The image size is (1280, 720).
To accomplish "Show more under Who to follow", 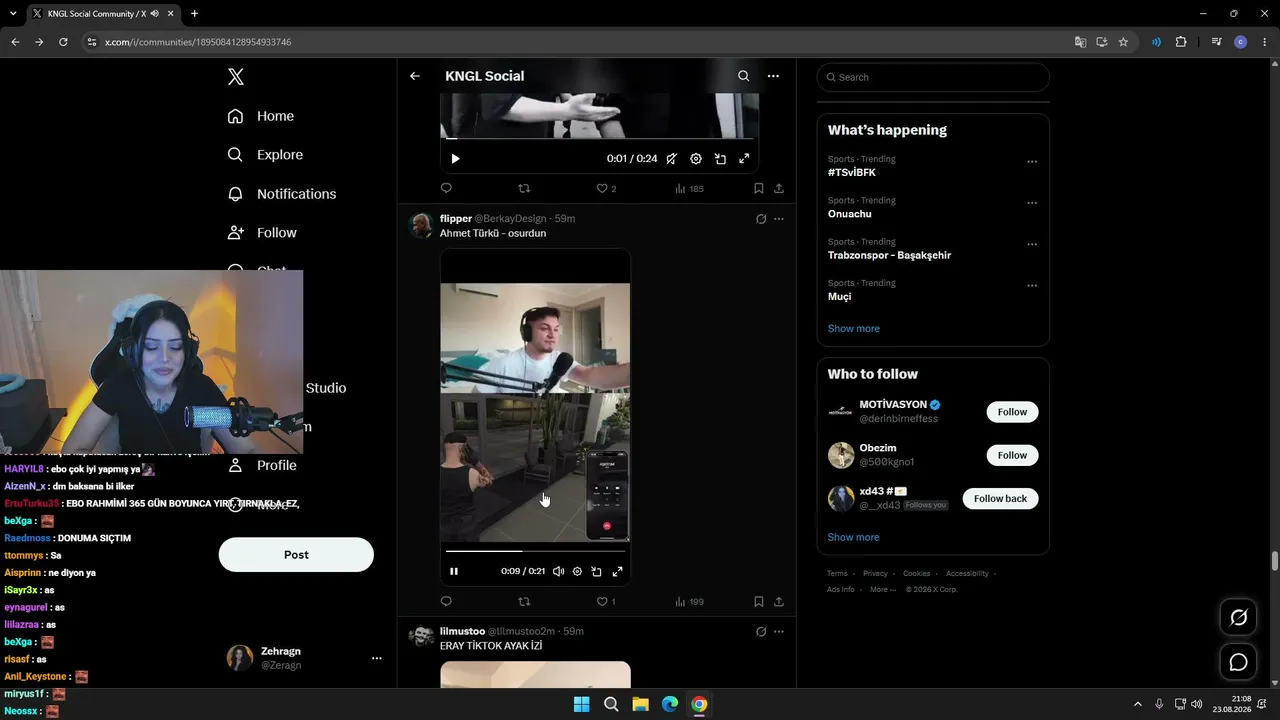I will click(854, 537).
